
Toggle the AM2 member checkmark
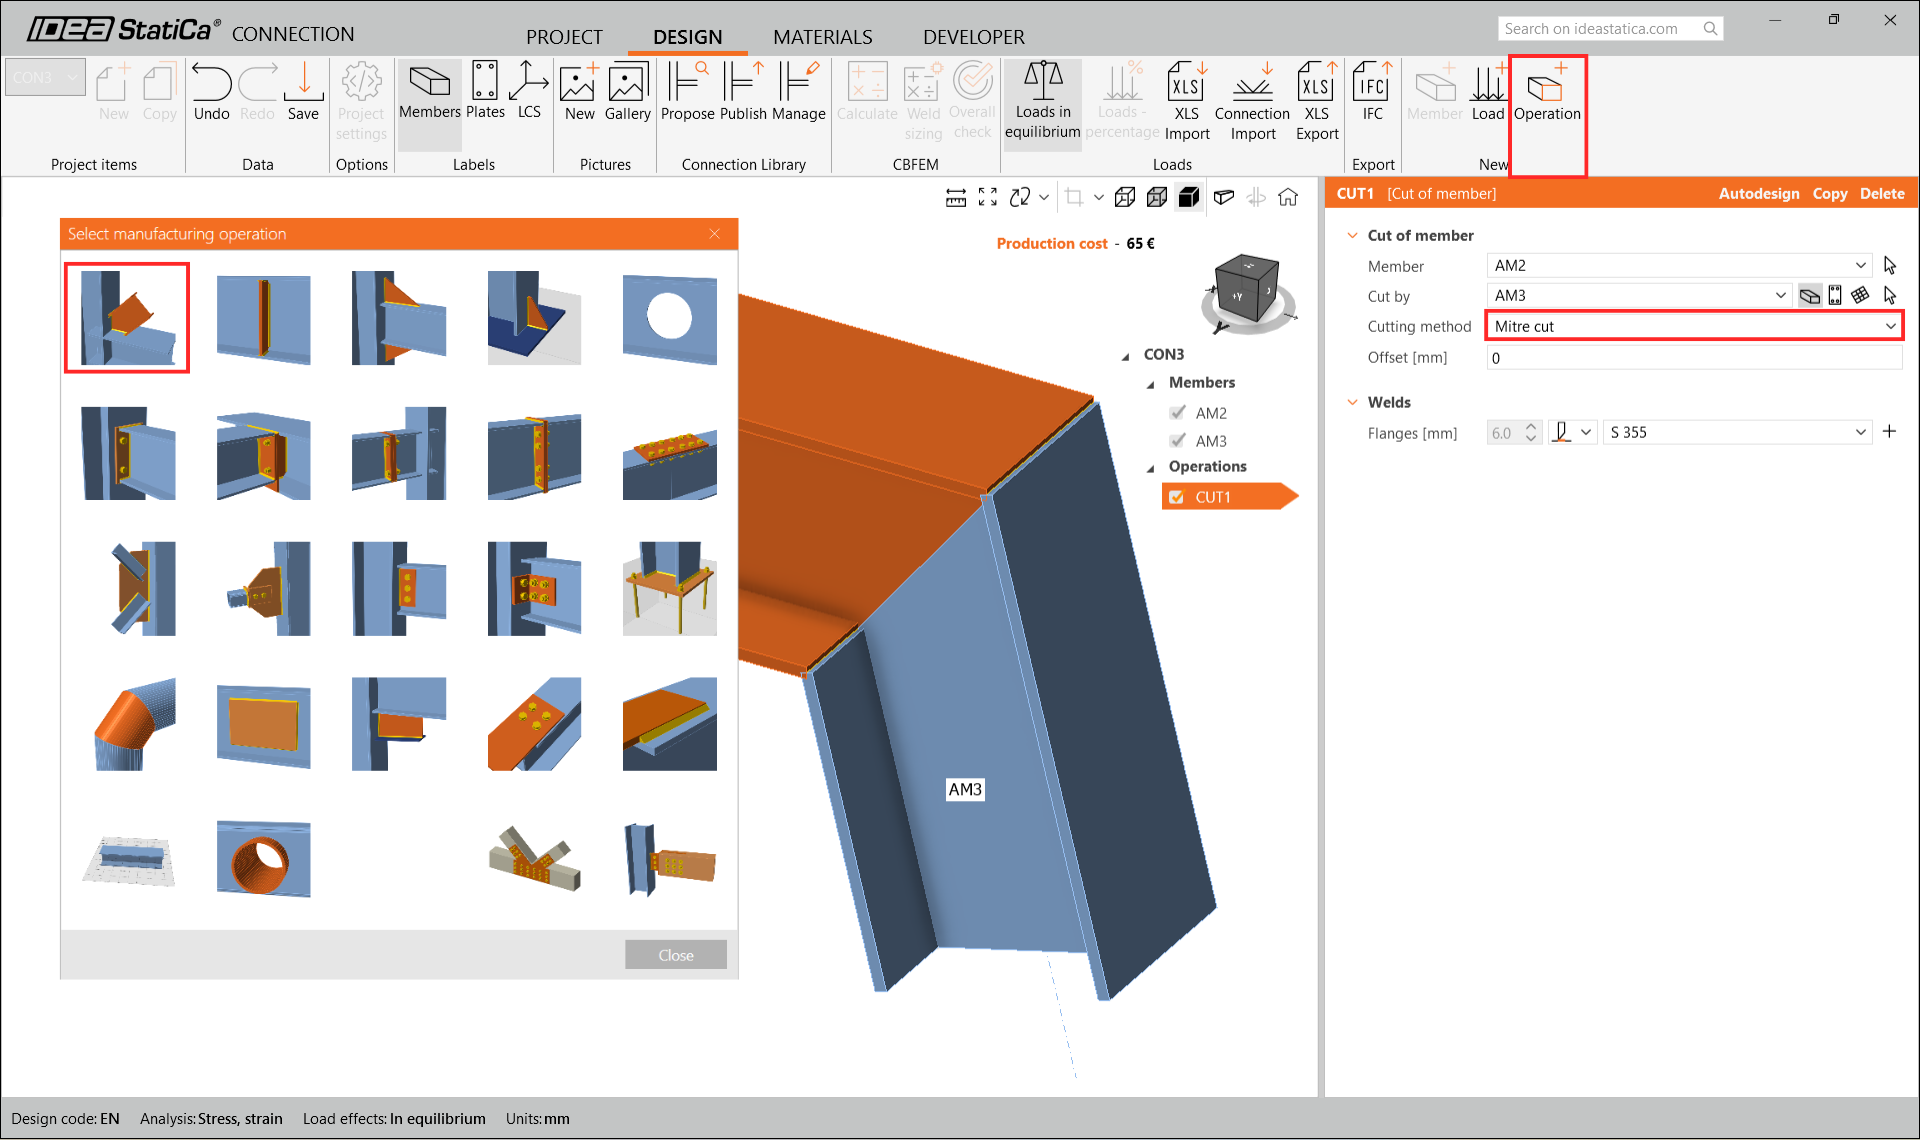click(1178, 413)
